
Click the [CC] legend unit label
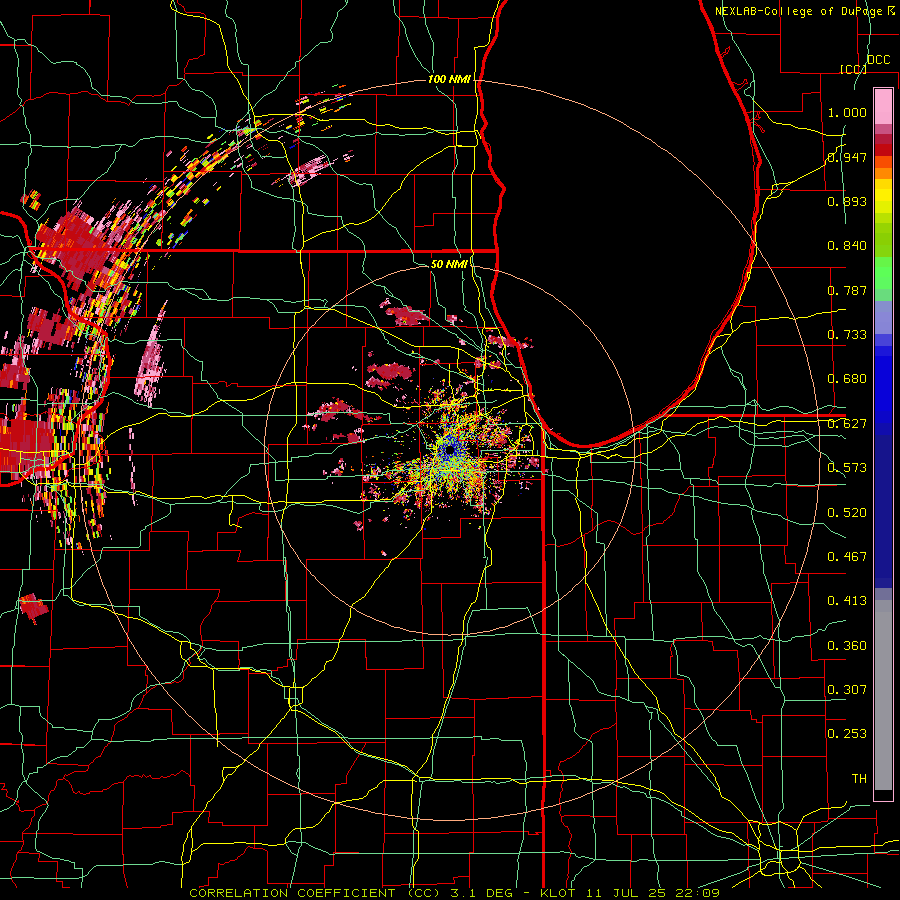tap(853, 69)
